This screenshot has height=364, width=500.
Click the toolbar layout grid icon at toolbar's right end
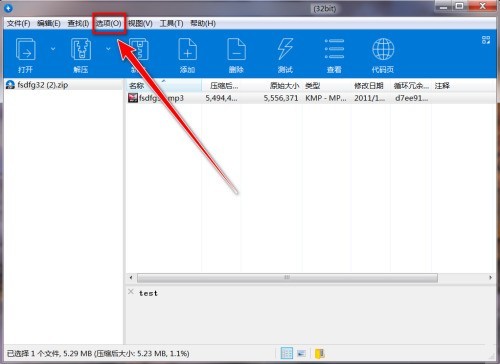point(486,40)
